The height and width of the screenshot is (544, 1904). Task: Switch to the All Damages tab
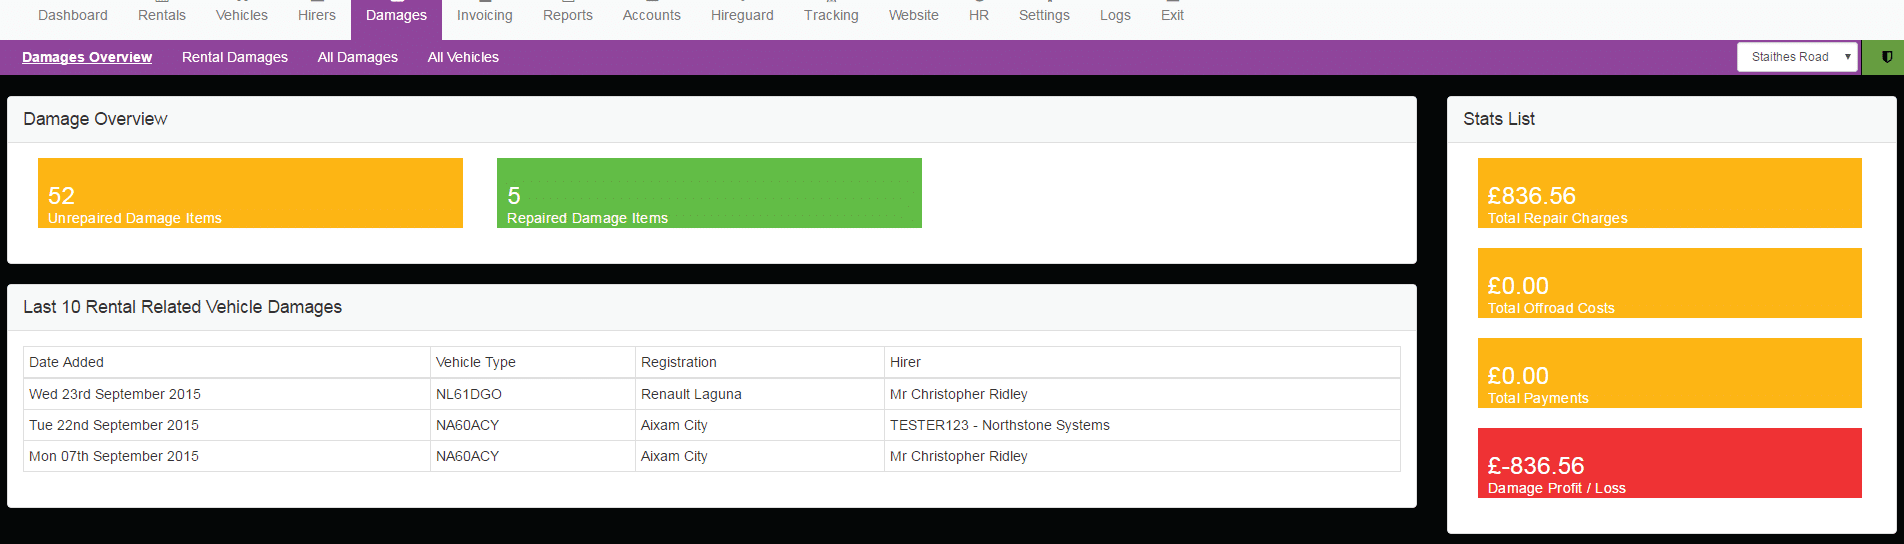(x=358, y=57)
